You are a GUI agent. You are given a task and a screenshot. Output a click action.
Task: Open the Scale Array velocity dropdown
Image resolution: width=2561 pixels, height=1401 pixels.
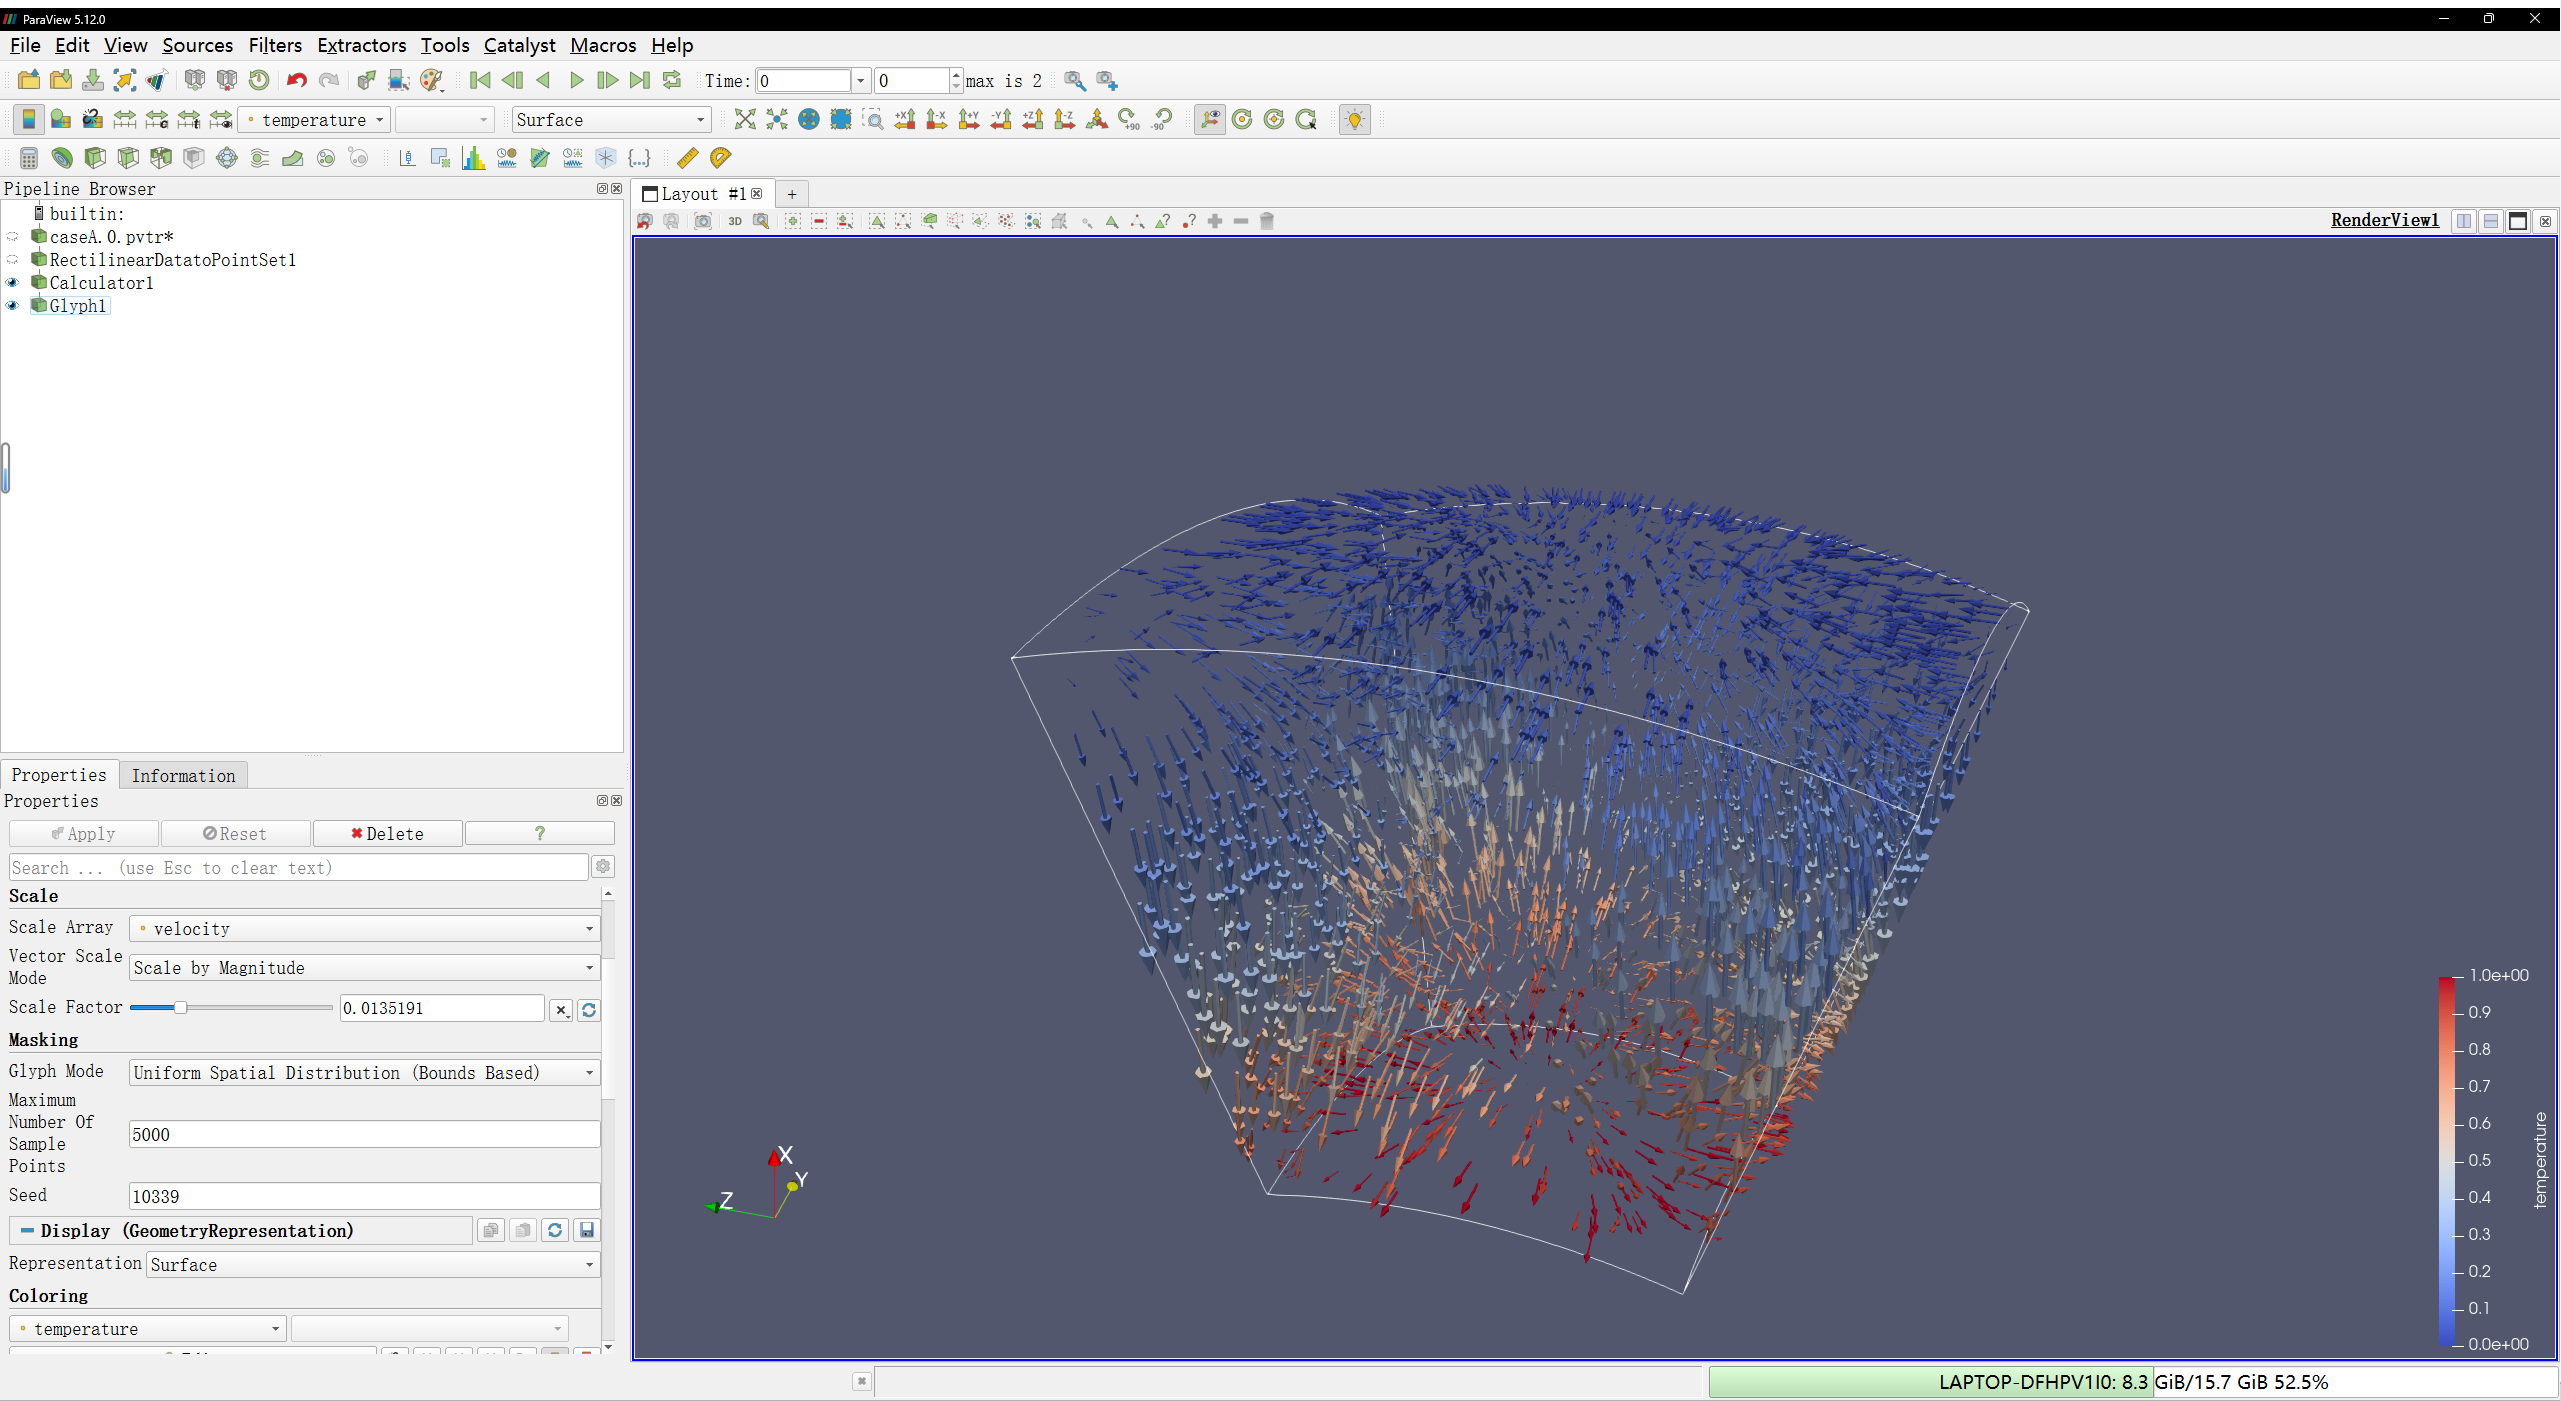click(365, 929)
